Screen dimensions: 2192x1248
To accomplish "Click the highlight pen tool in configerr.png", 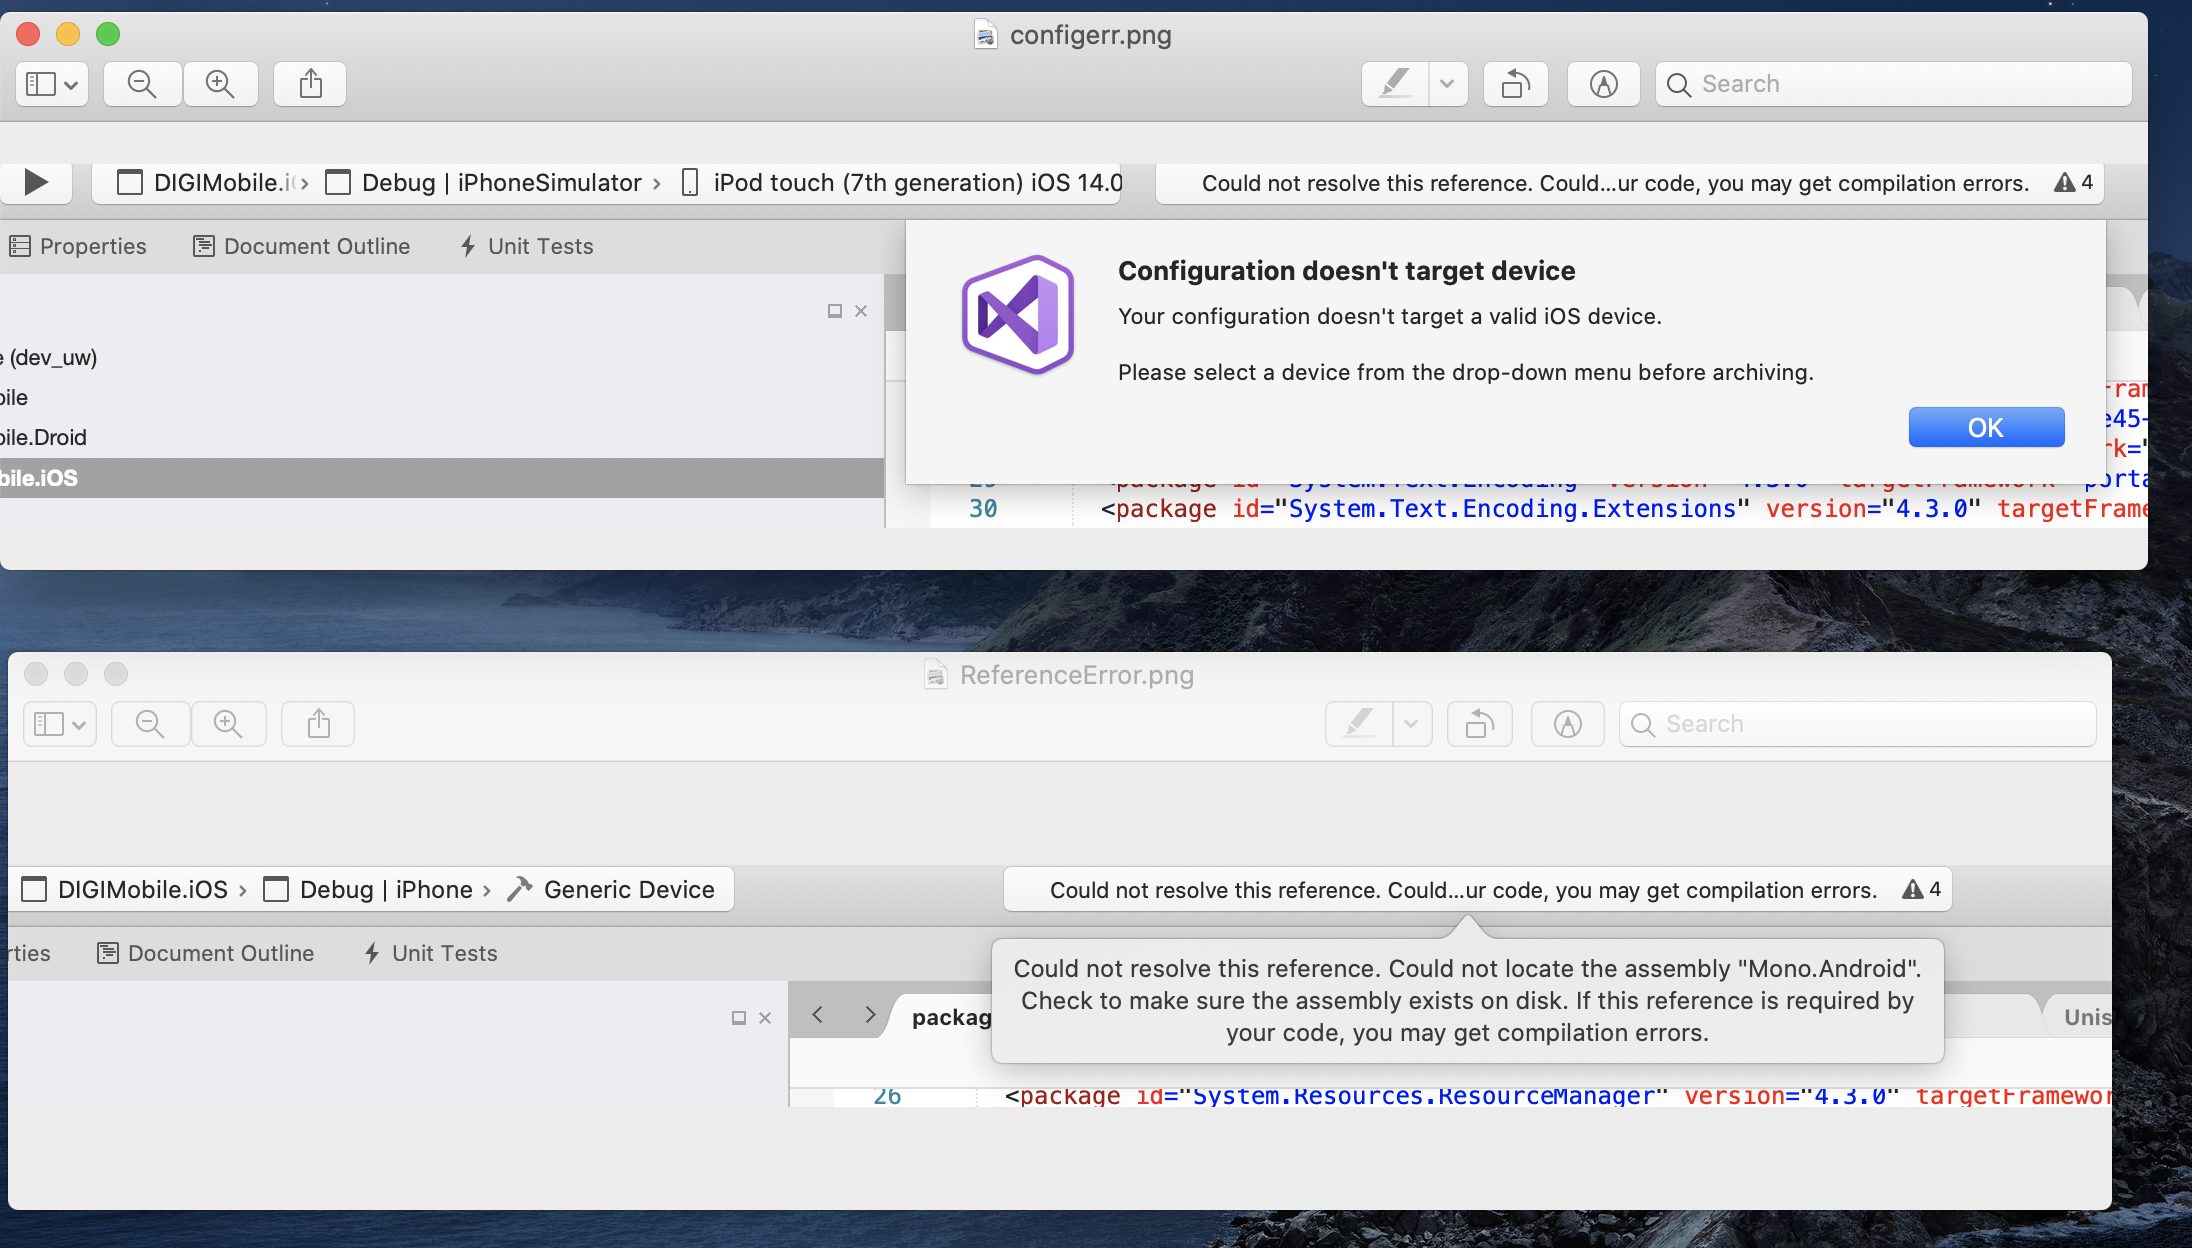I will [1395, 84].
